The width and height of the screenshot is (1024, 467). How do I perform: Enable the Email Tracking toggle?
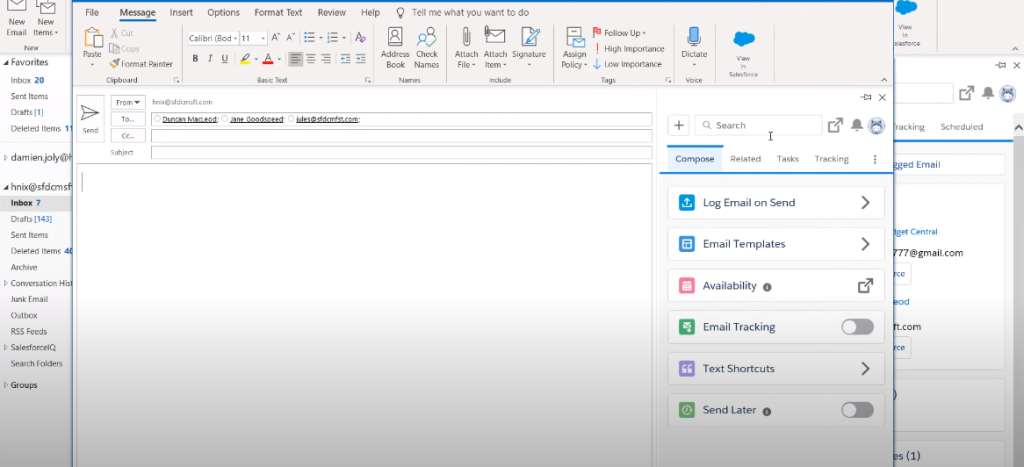tap(857, 327)
